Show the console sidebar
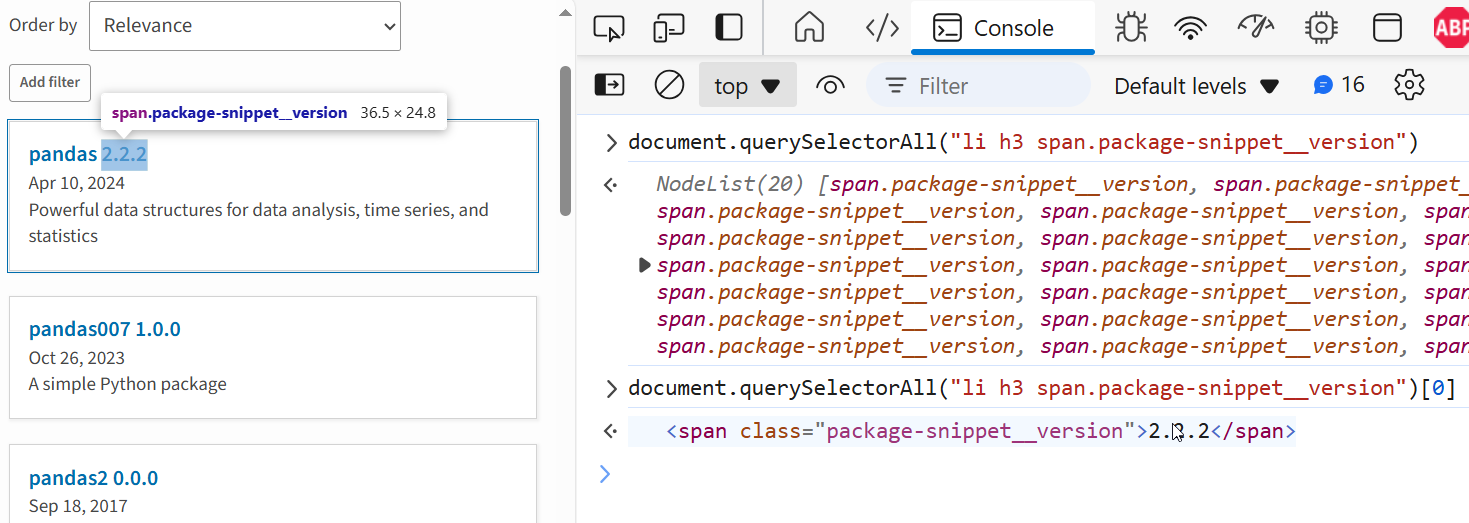Image resolution: width=1469 pixels, height=523 pixels. pyautogui.click(x=608, y=85)
